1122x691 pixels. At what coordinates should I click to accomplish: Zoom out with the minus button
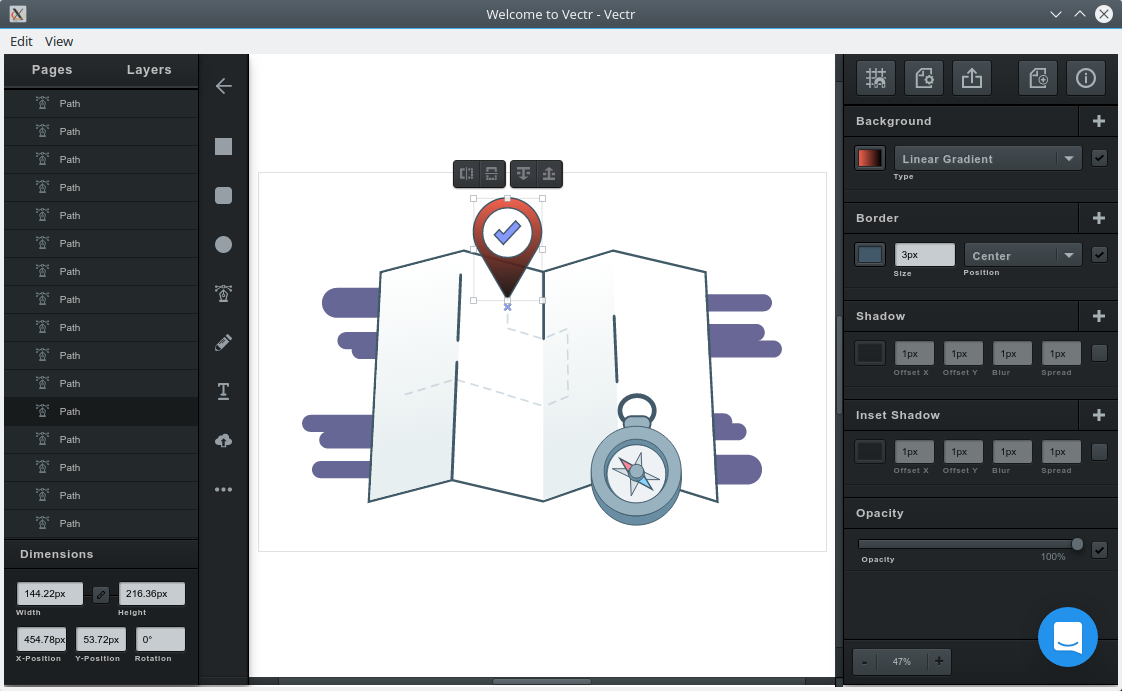pos(864,662)
